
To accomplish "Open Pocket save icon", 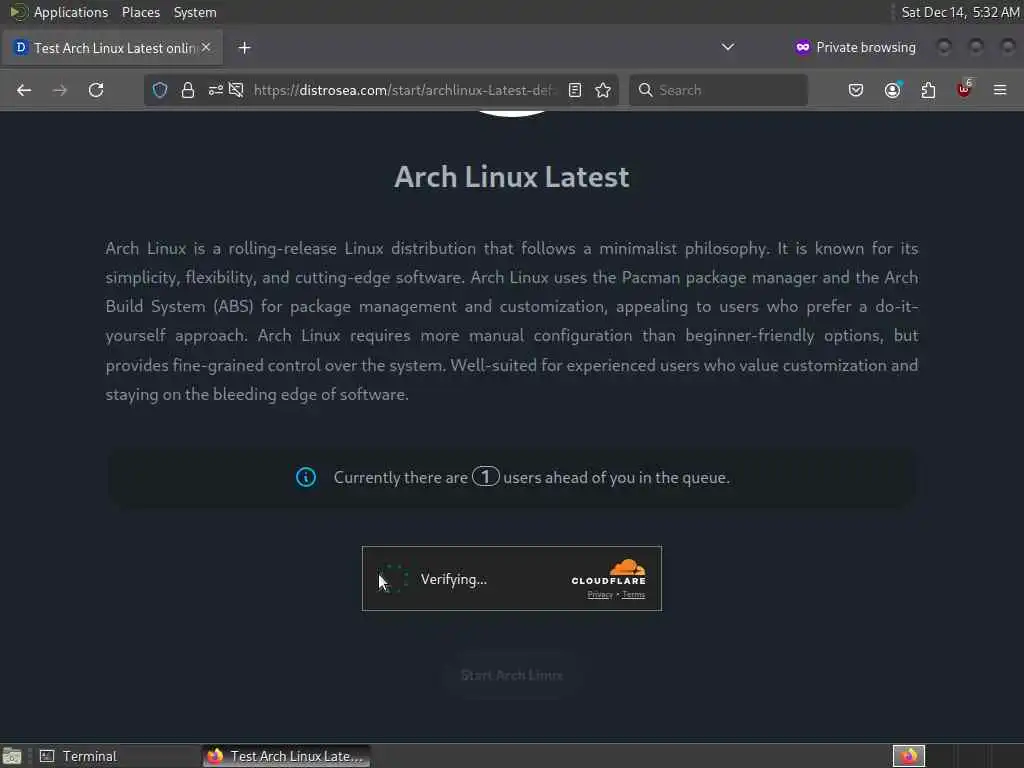I will tap(856, 90).
